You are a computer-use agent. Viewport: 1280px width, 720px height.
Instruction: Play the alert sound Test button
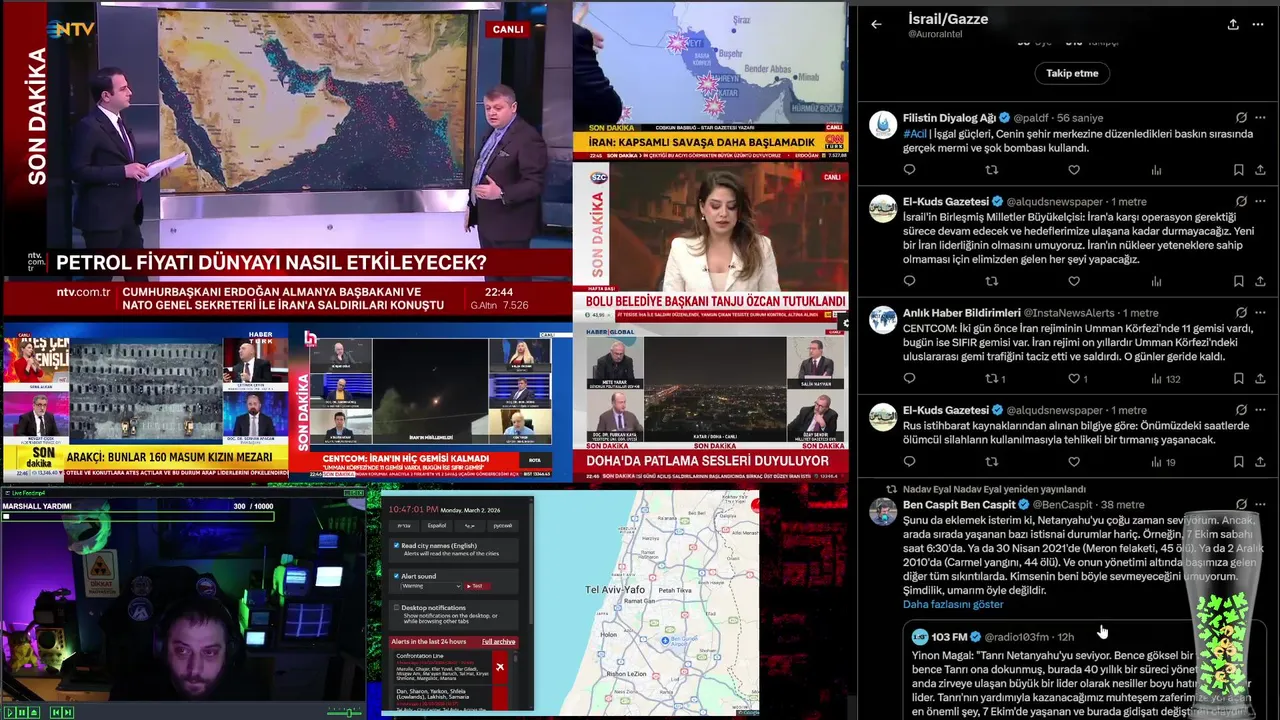tap(478, 586)
